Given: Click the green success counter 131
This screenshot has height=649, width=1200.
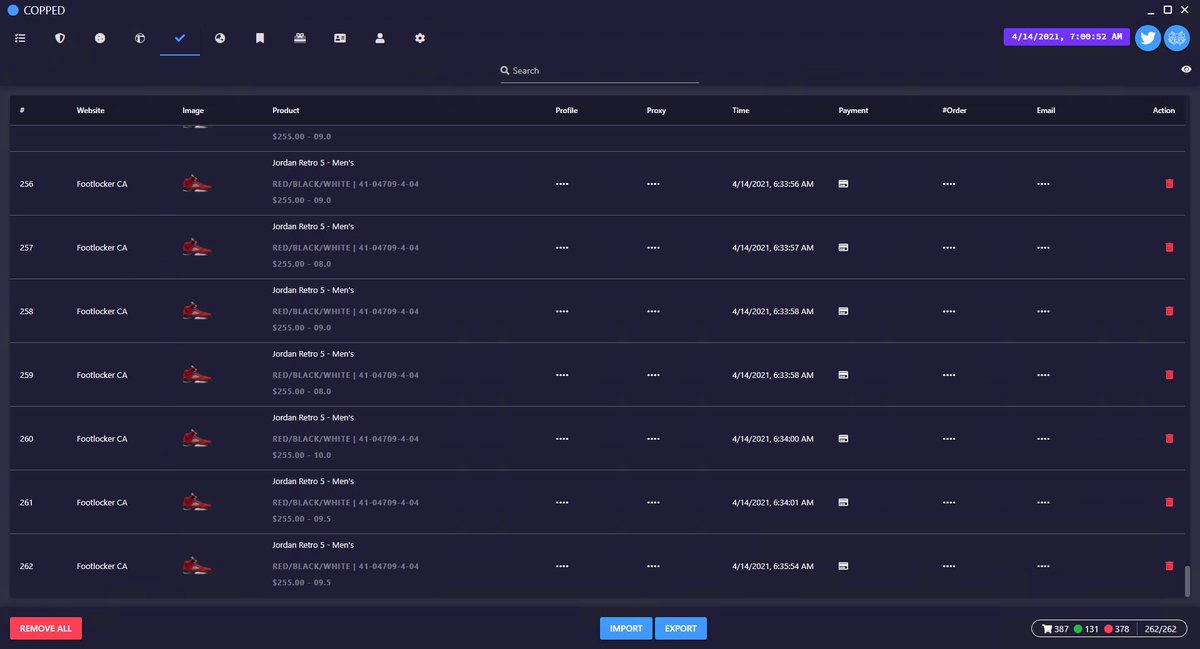Looking at the screenshot, I should click(x=1086, y=629).
